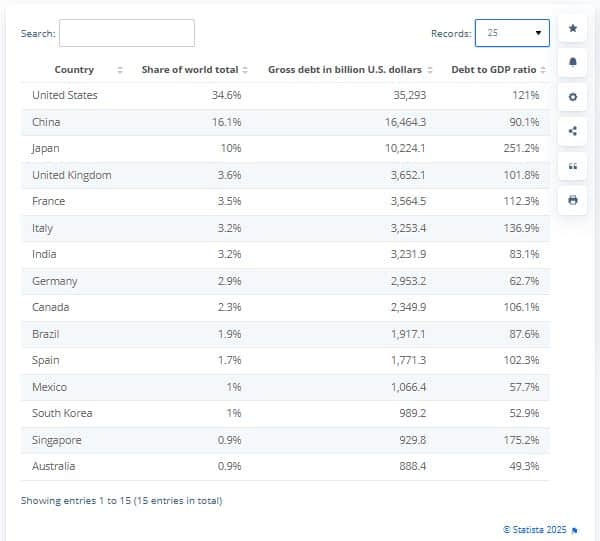Click sort arrows beside Gross debt header
Screen dimensions: 600x541
coord(431,70)
